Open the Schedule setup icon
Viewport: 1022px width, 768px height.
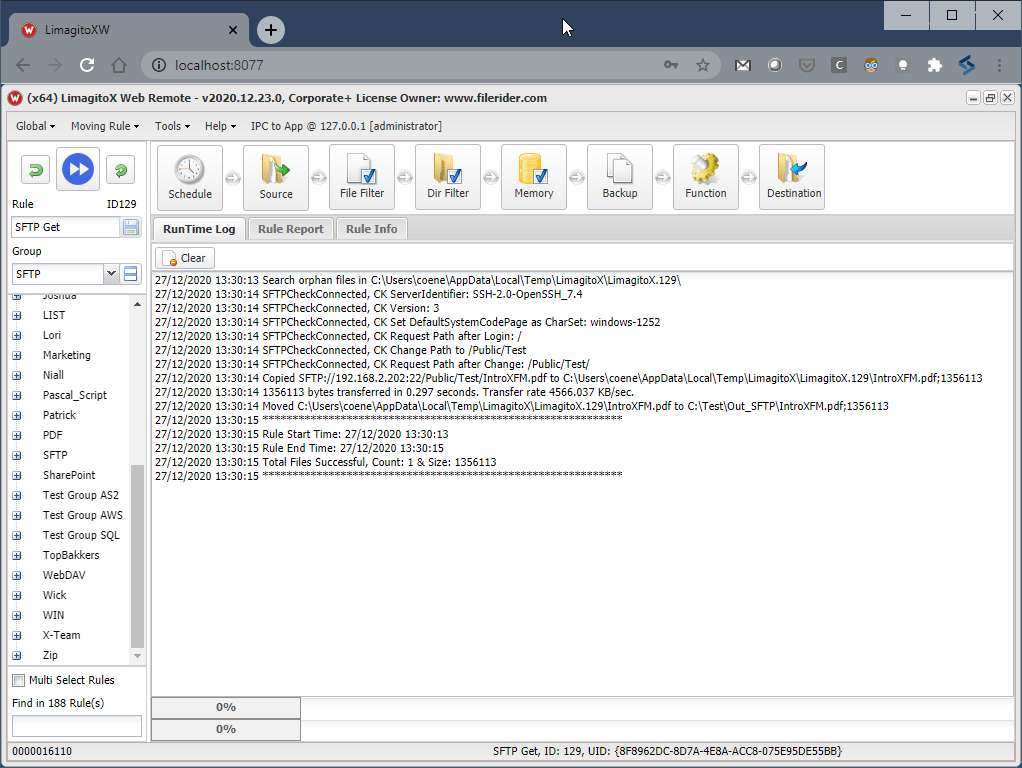click(x=189, y=176)
